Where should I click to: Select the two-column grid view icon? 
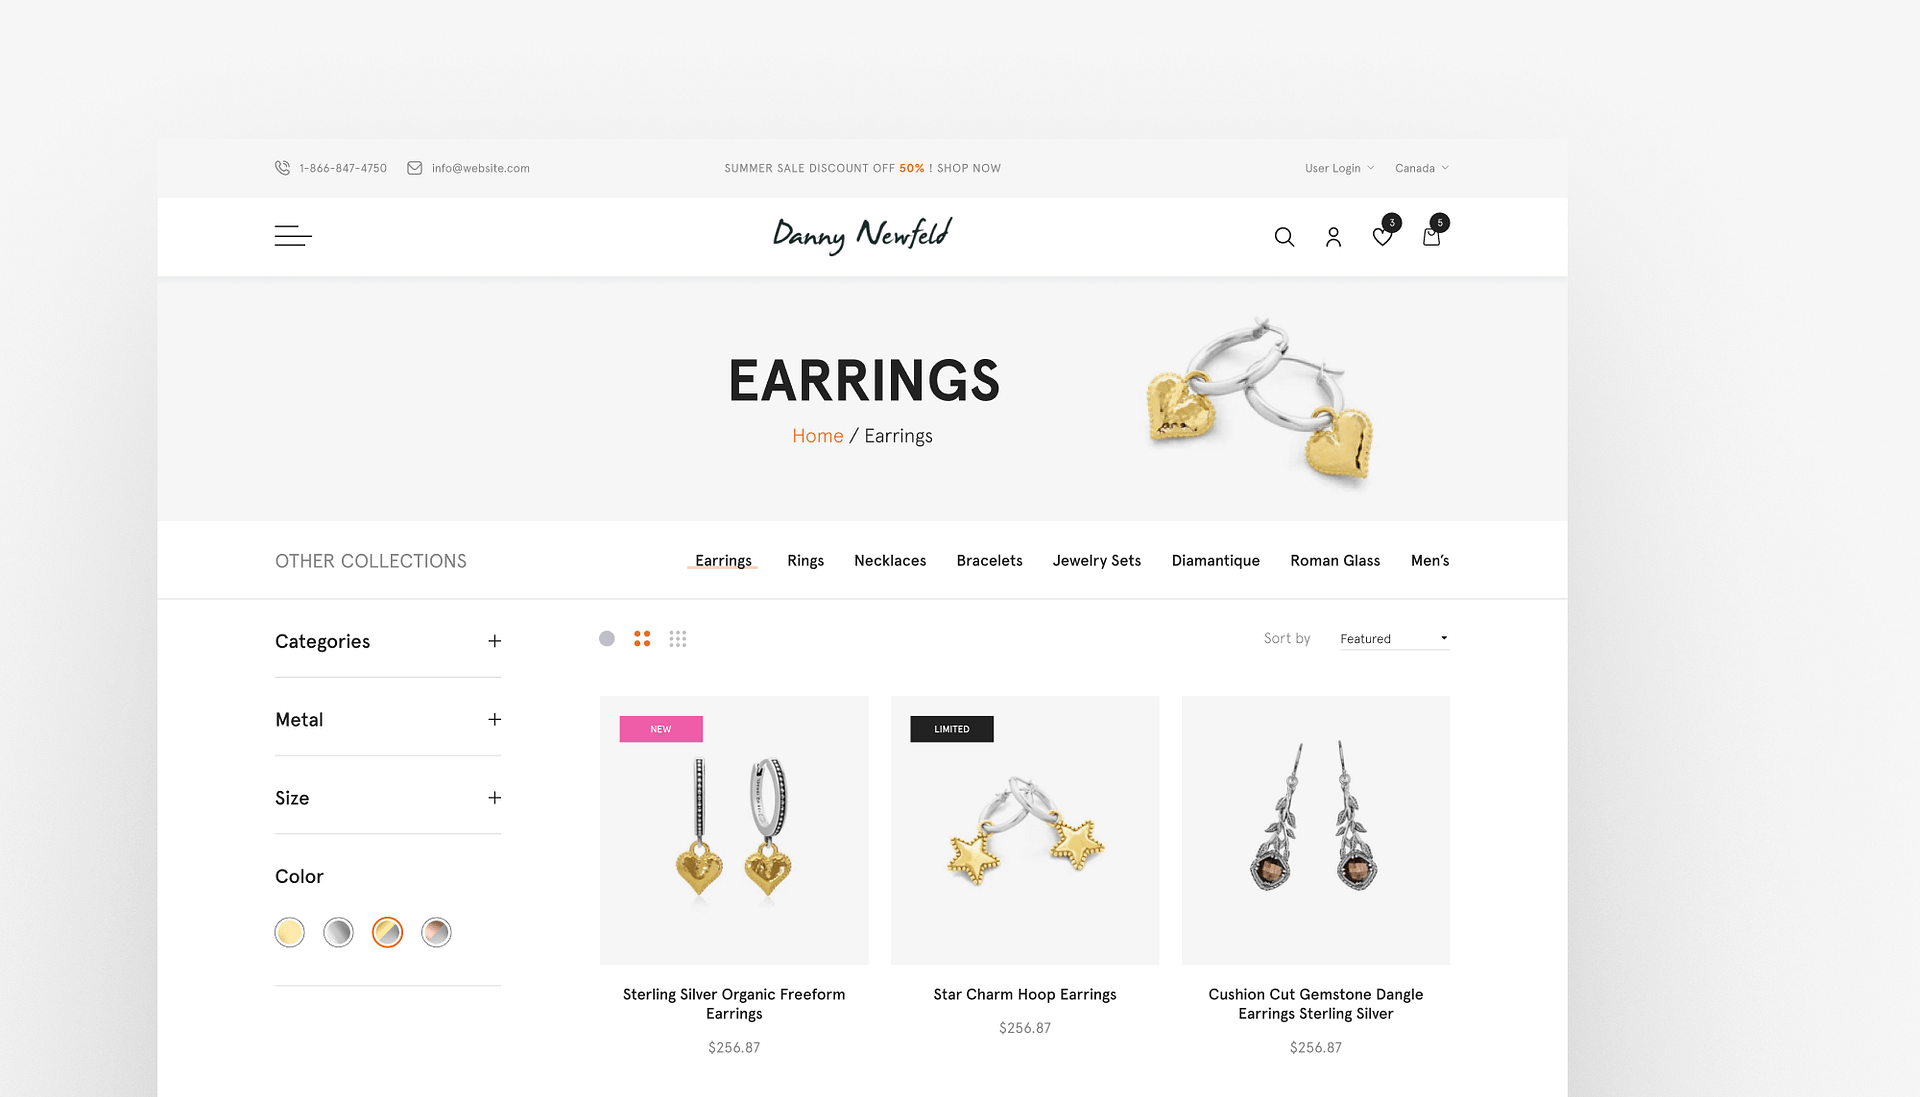(642, 638)
